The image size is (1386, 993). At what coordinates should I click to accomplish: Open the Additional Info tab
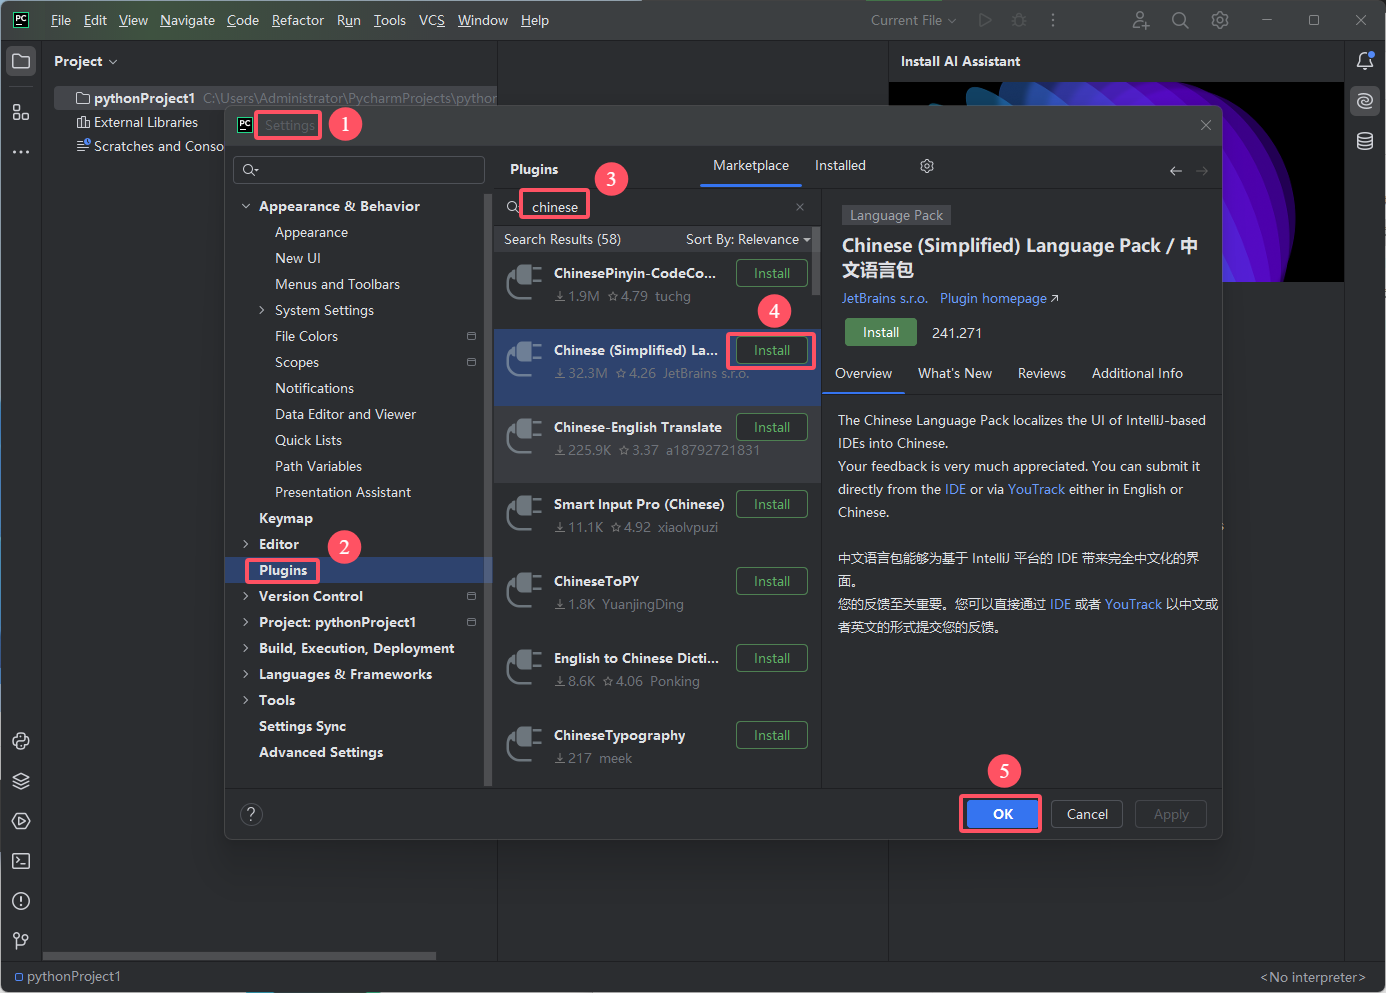1137,373
